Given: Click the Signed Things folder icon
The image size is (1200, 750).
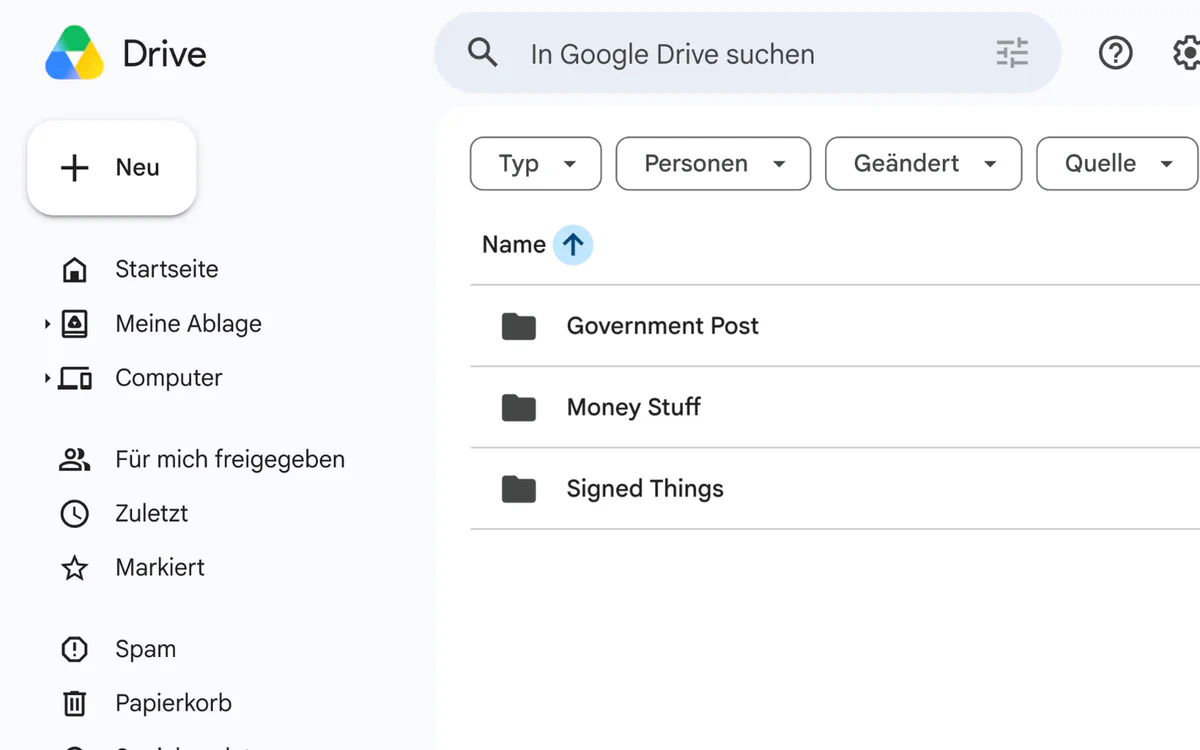Looking at the screenshot, I should [519, 489].
